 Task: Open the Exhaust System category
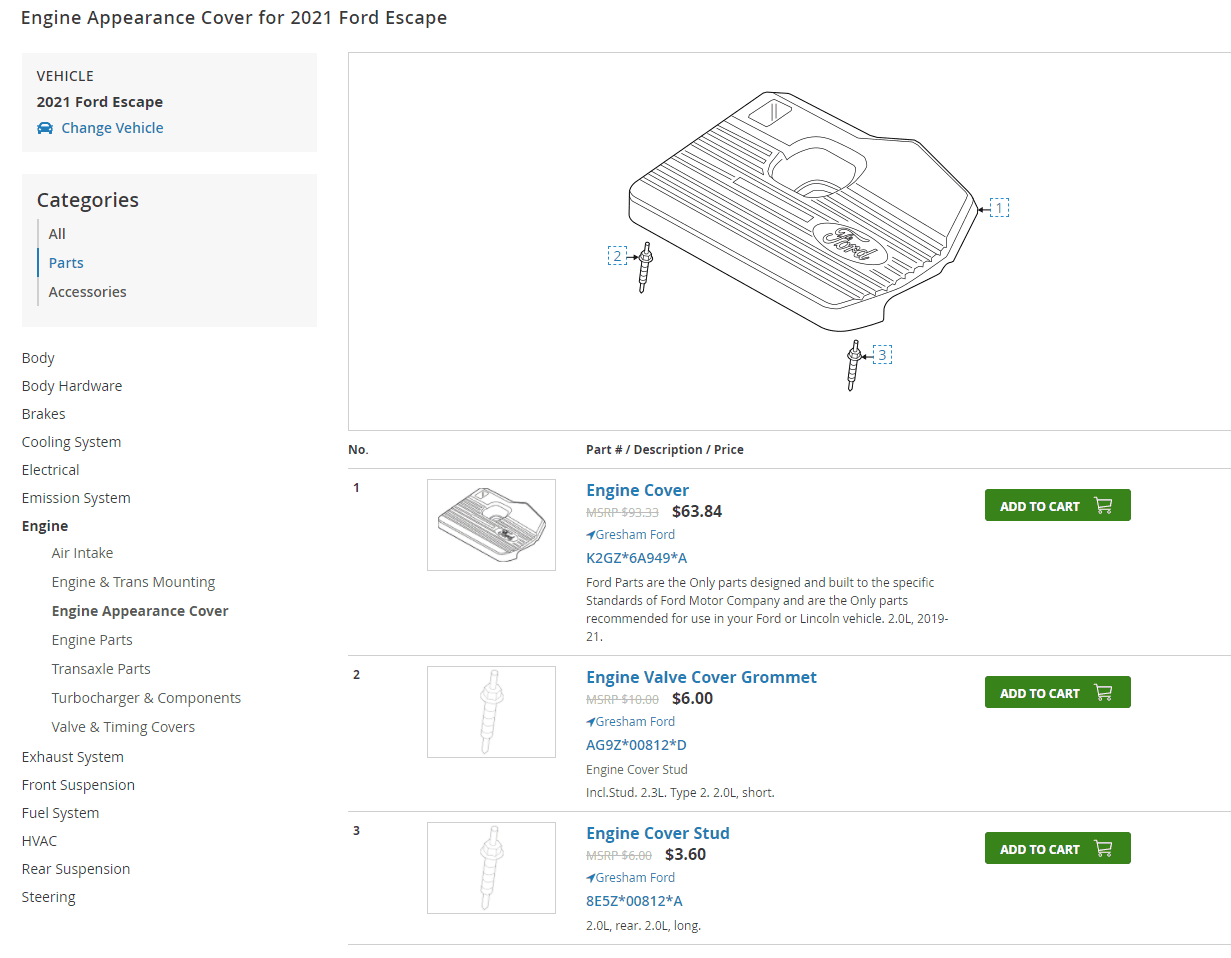(73, 757)
